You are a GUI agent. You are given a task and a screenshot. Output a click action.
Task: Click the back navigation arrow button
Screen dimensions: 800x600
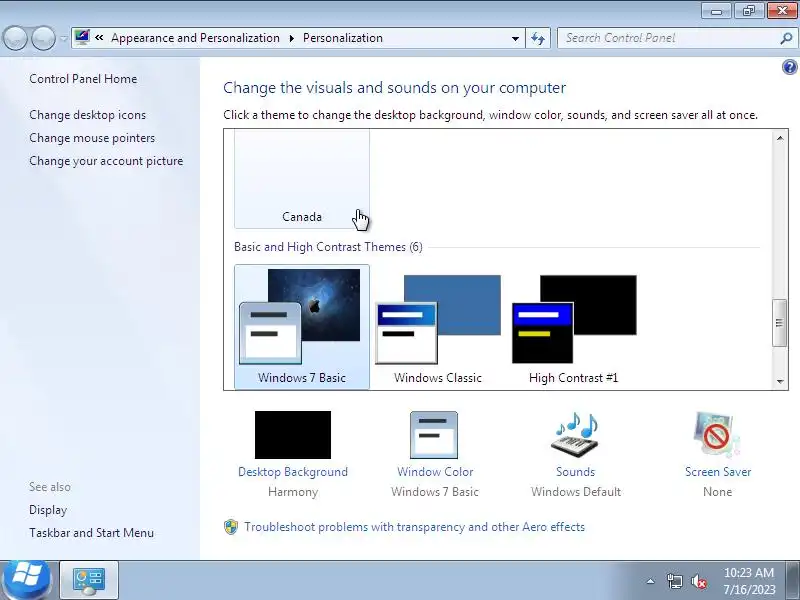point(15,38)
